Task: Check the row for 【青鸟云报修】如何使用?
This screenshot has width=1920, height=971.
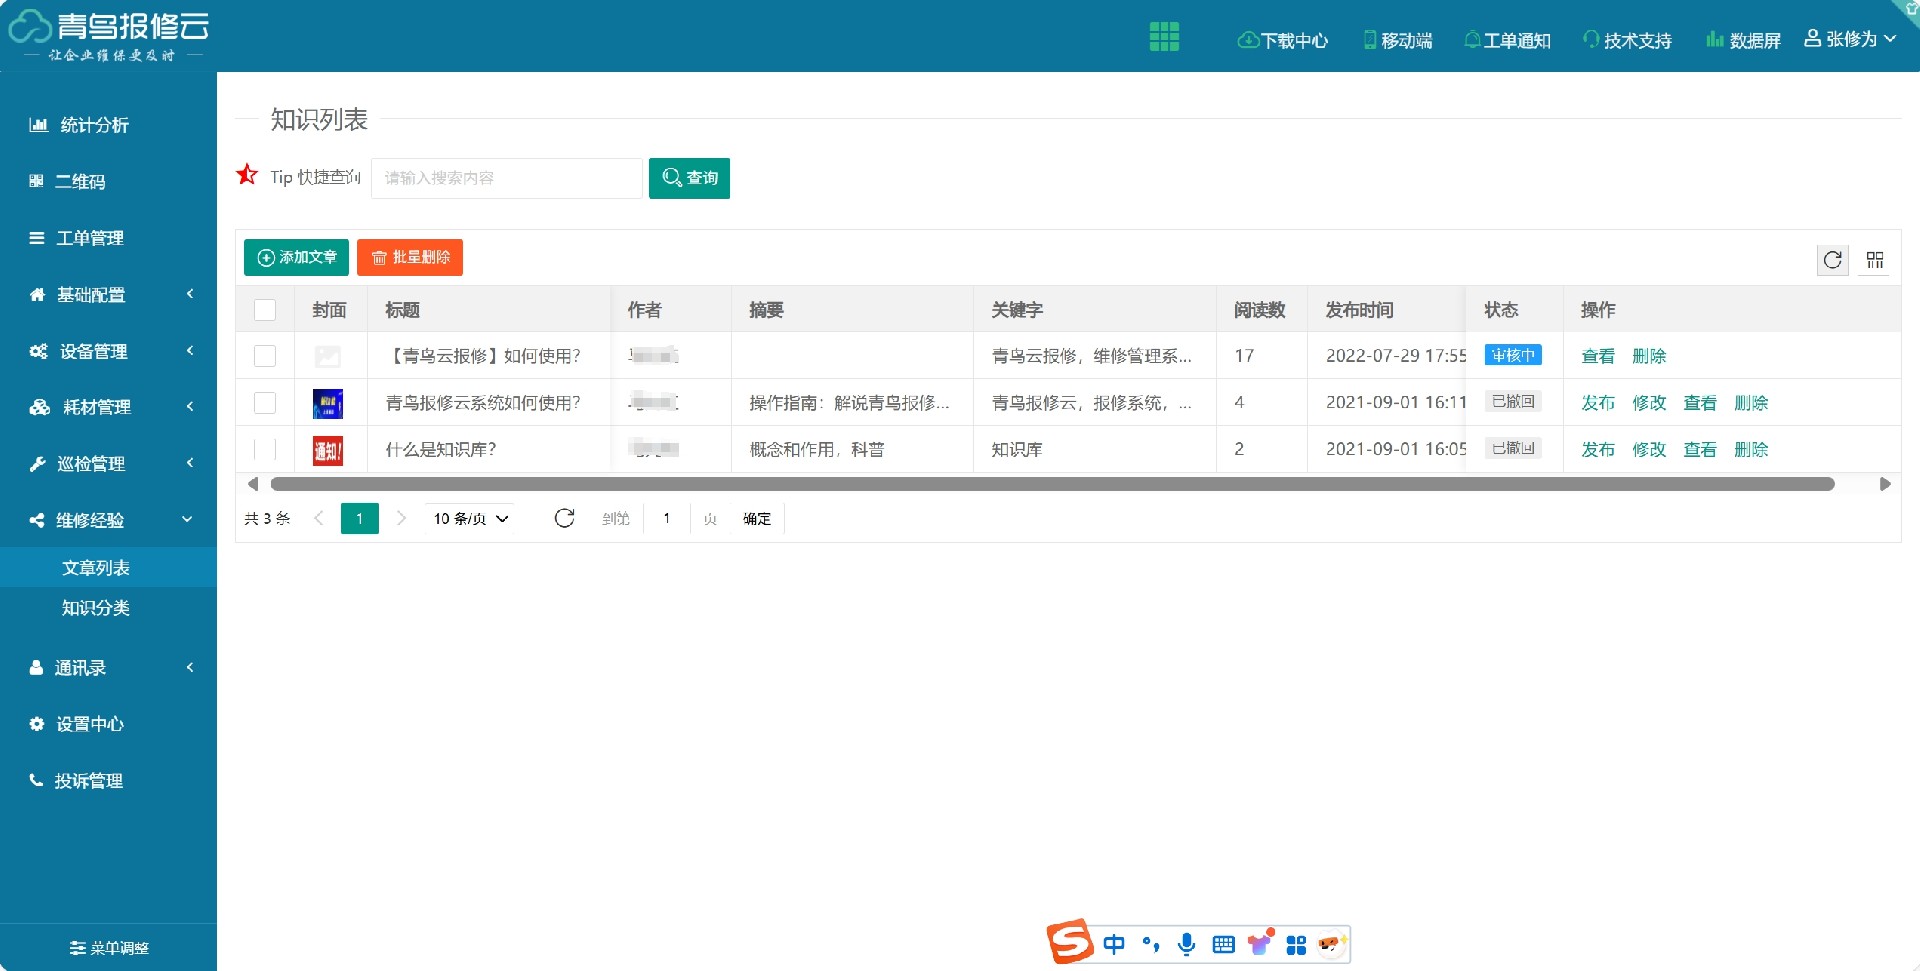Action: [264, 355]
